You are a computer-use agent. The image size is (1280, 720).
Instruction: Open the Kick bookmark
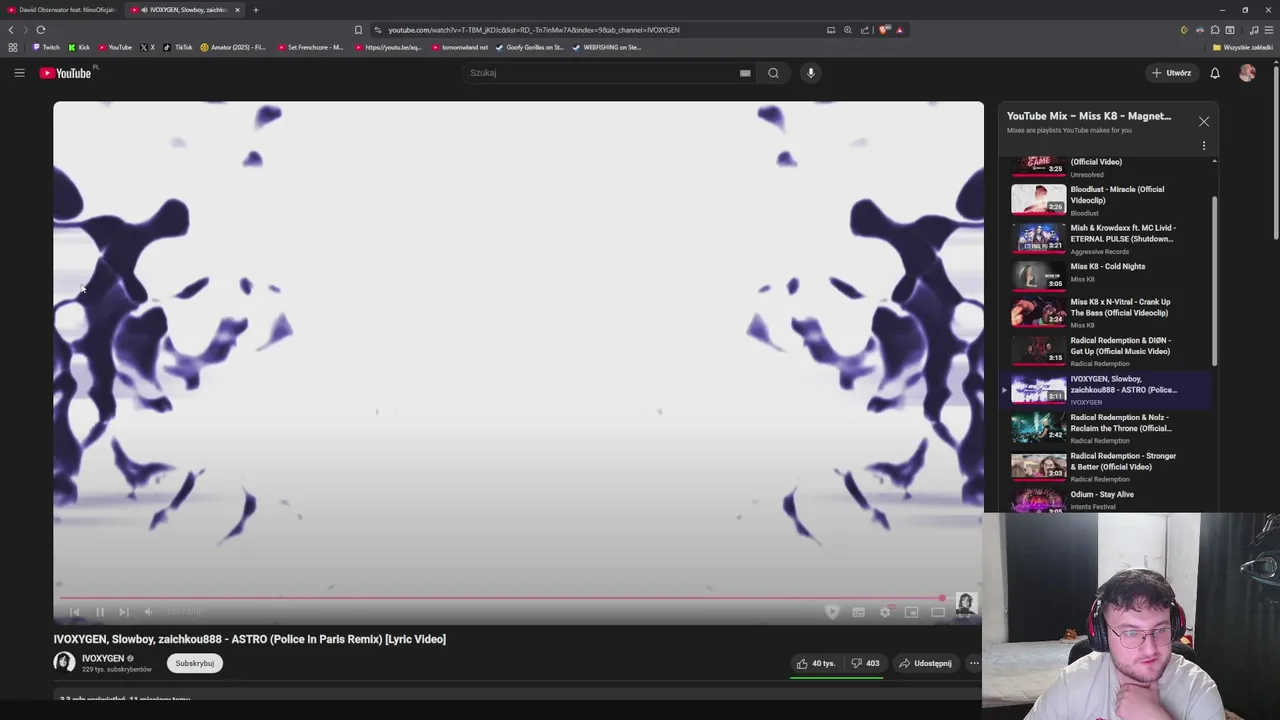[79, 47]
